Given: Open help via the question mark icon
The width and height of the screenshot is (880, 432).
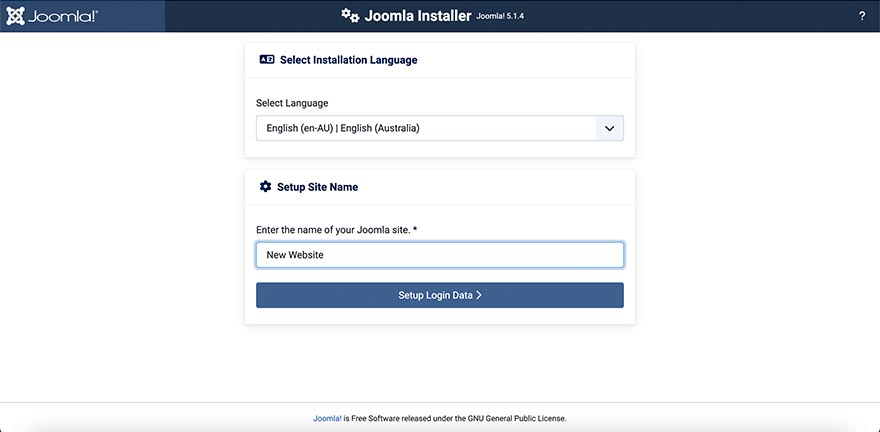Looking at the screenshot, I should [x=862, y=16].
